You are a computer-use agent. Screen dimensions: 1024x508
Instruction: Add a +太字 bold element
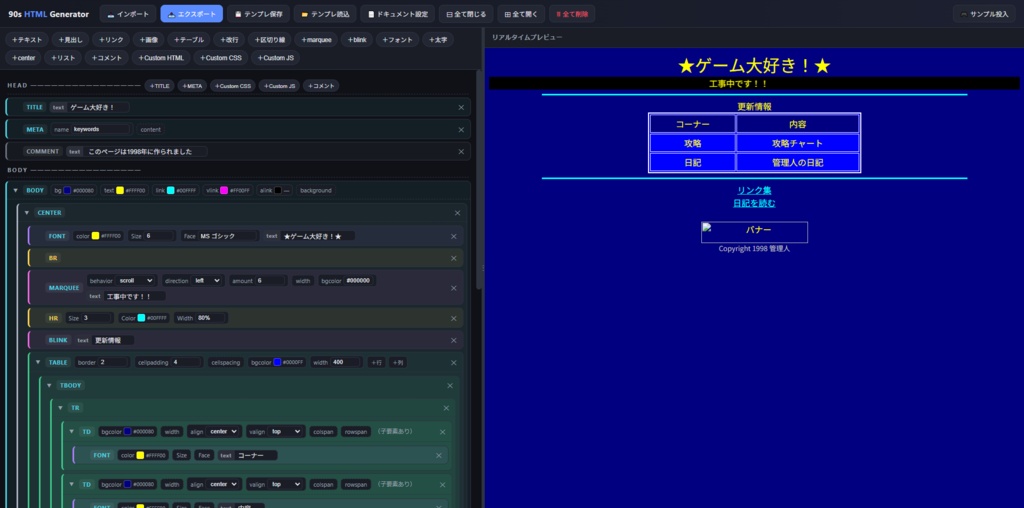tap(438, 40)
